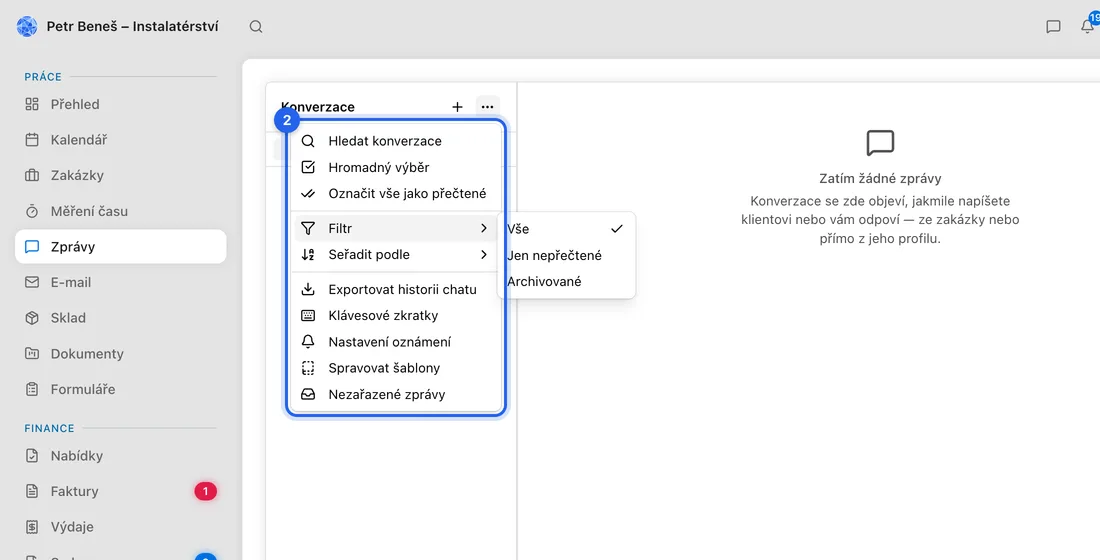
Task: Click the Měření času stopwatch icon
Action: pos(32,211)
